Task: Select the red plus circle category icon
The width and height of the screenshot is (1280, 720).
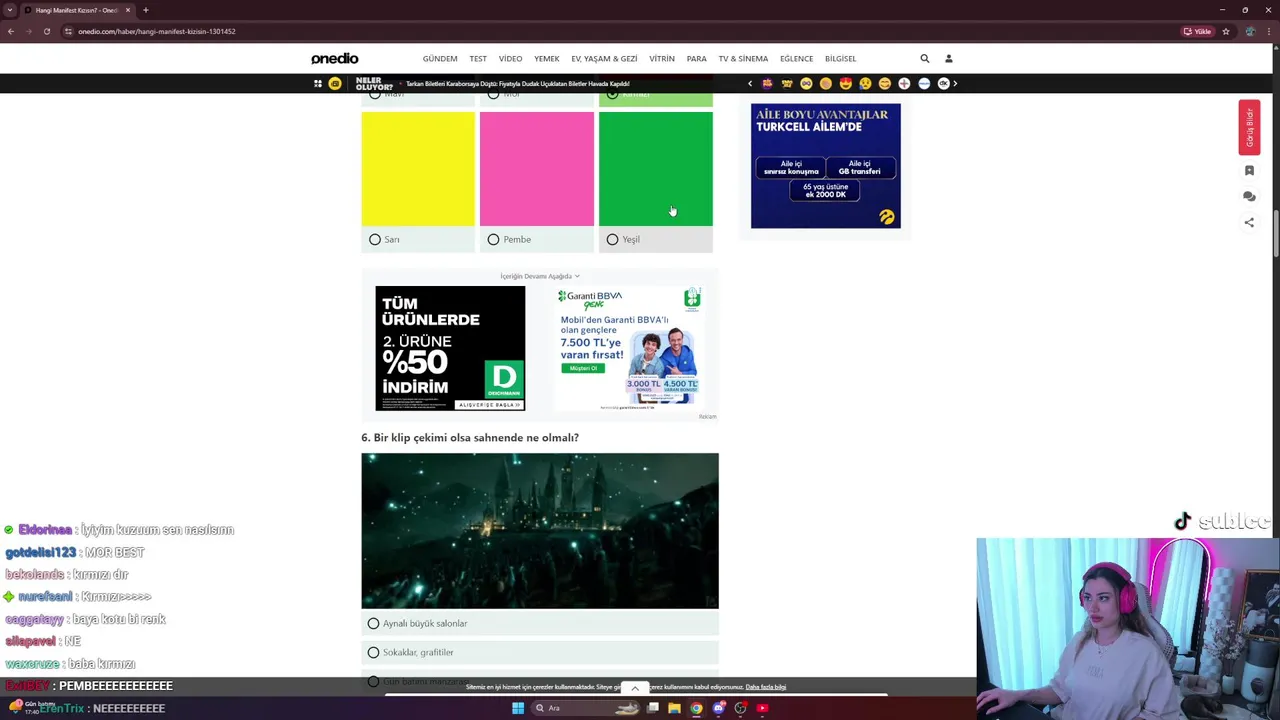Action: point(904,84)
